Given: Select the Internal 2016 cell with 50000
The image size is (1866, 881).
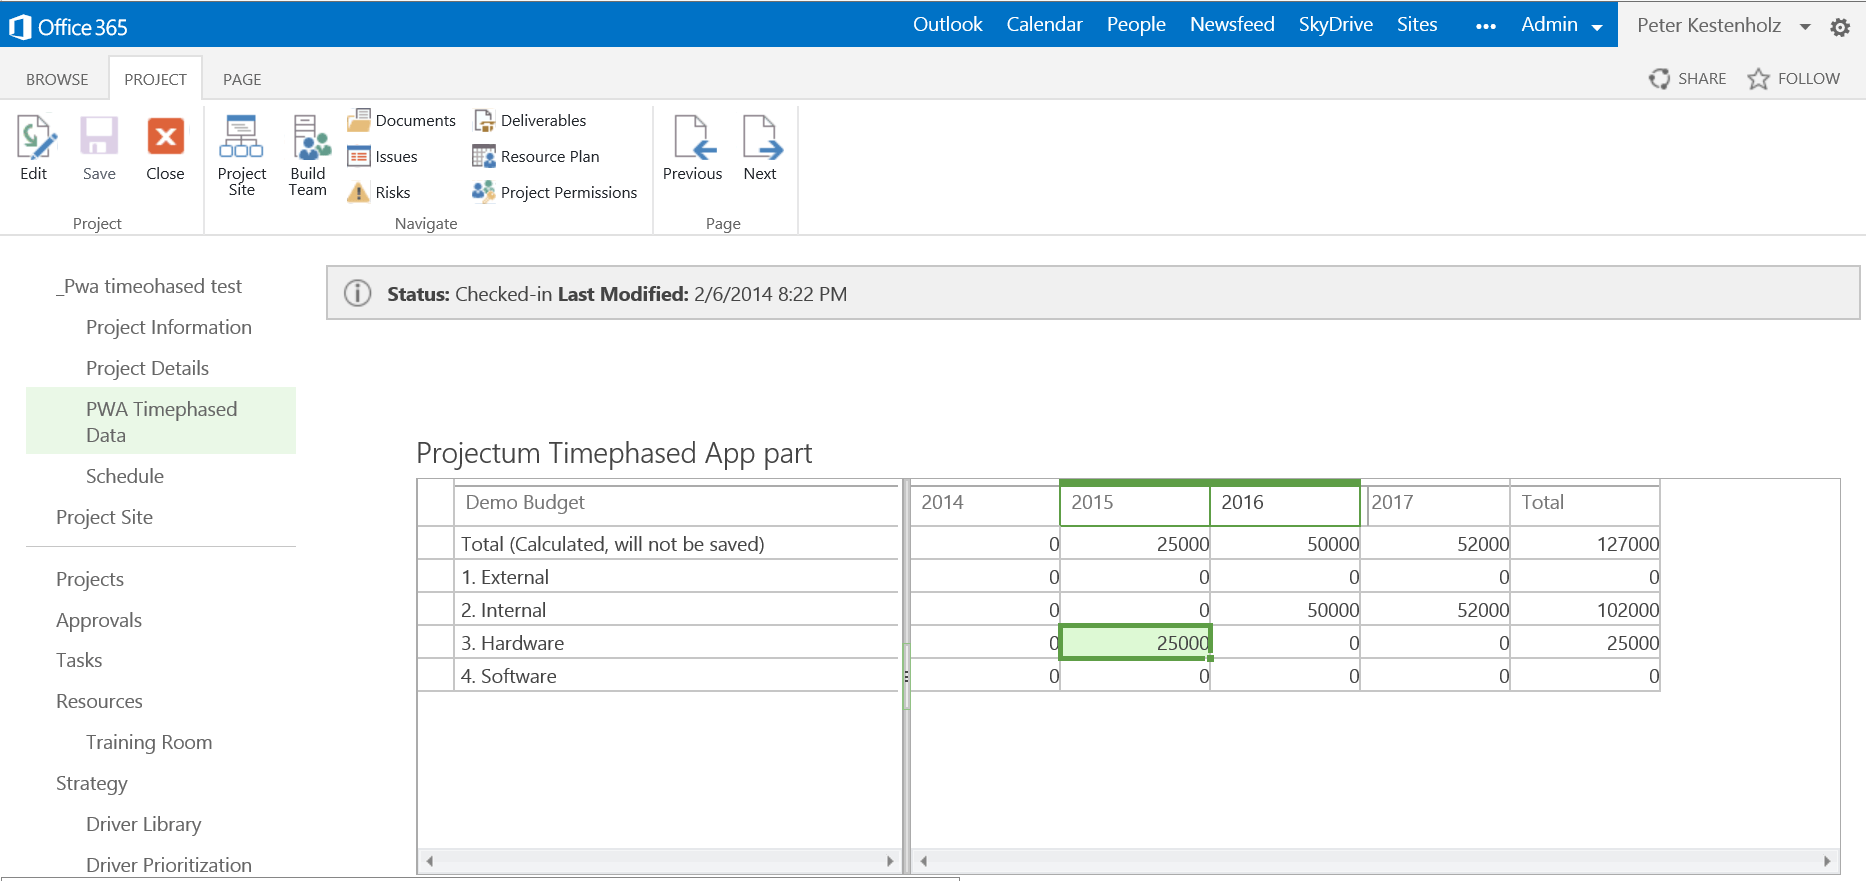Looking at the screenshot, I should (1285, 610).
